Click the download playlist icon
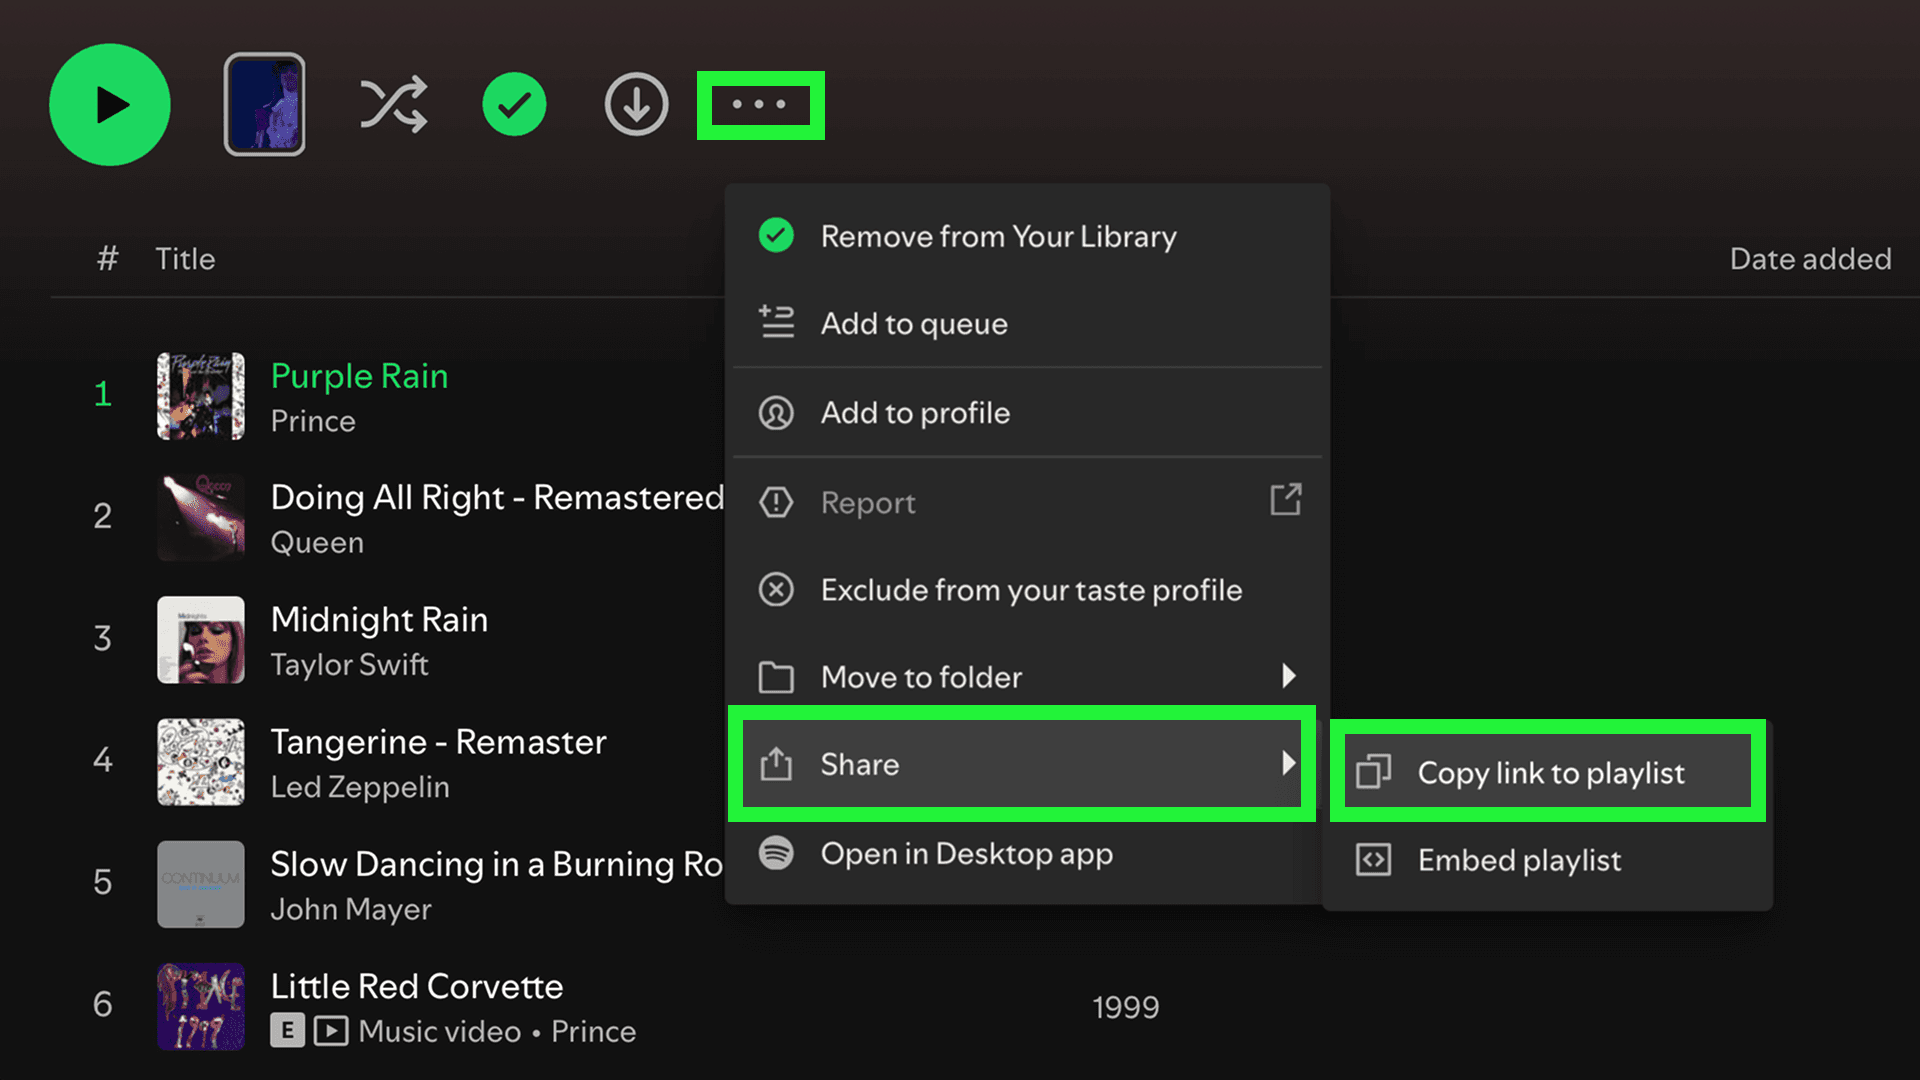This screenshot has width=1920, height=1080. coord(636,104)
